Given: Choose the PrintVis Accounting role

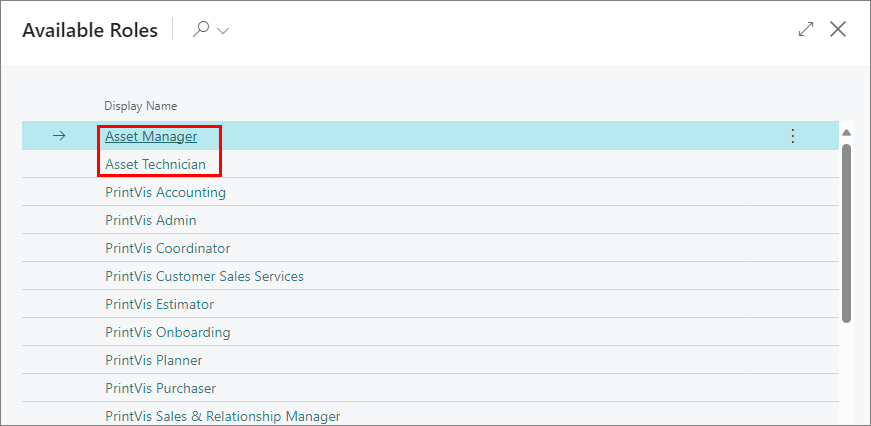Looking at the screenshot, I should (165, 192).
